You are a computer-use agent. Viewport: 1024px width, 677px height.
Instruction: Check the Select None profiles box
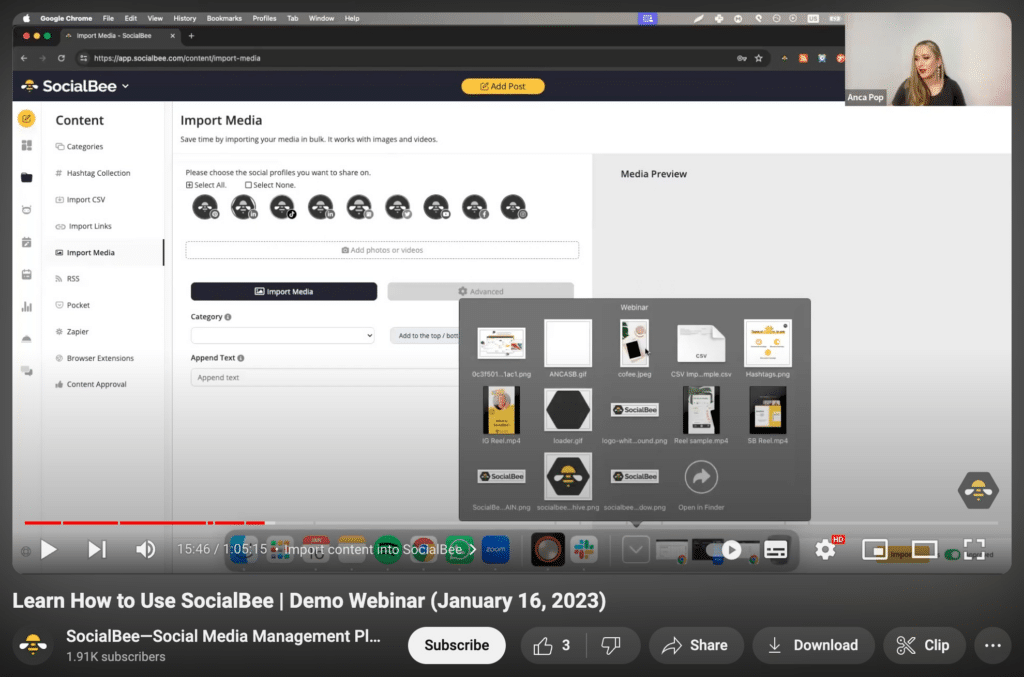point(248,185)
